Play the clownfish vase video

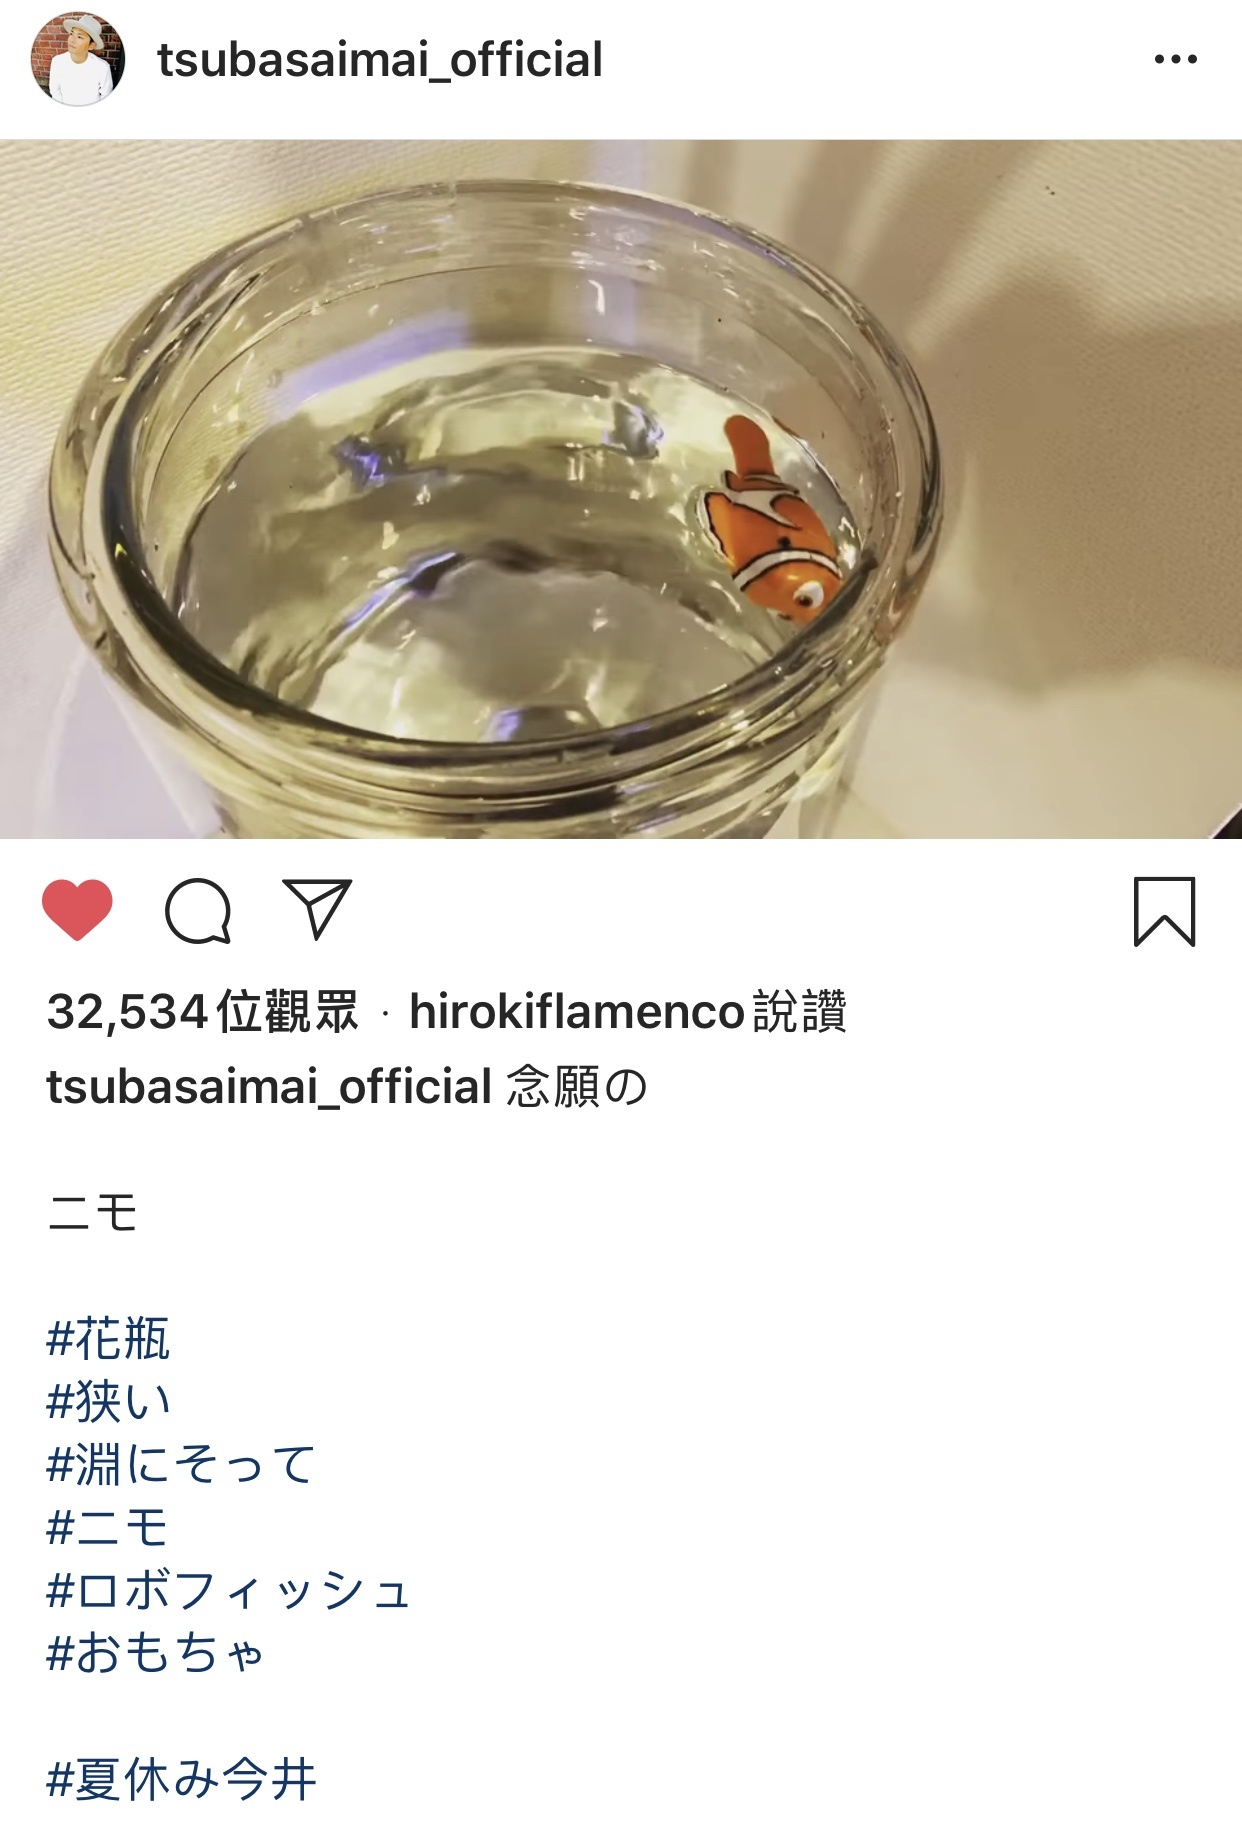click(x=621, y=489)
